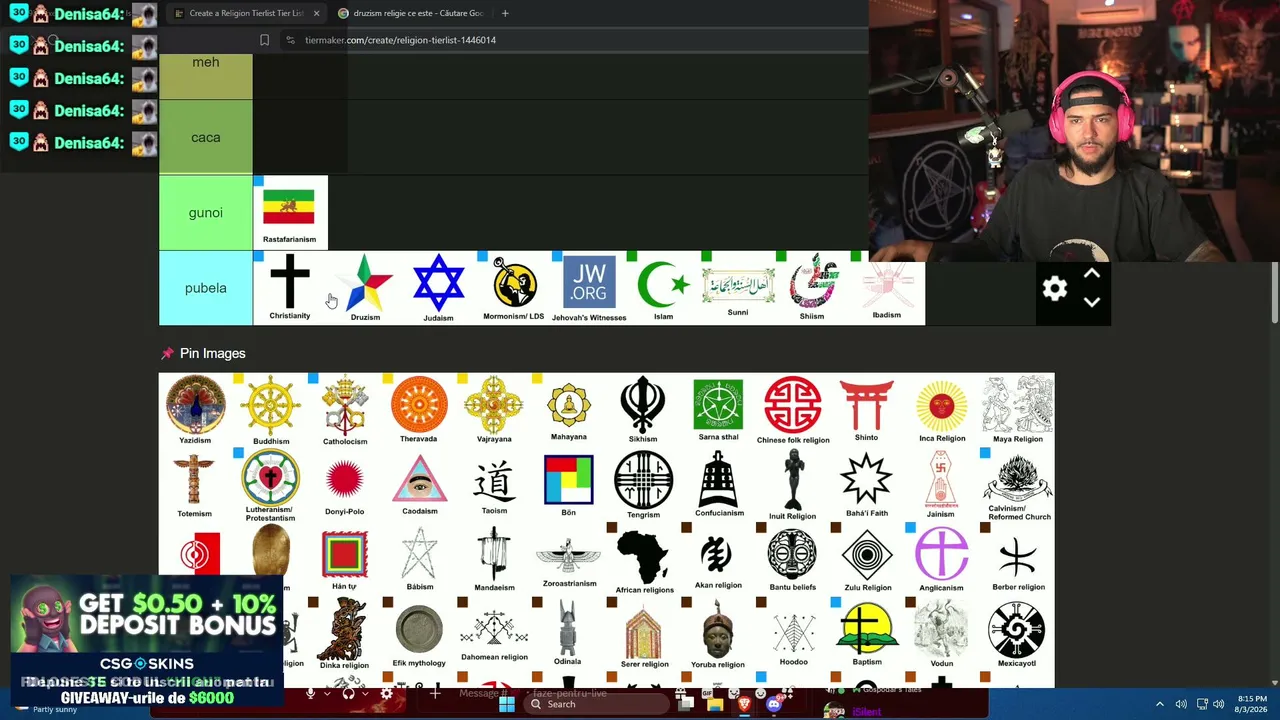Viewport: 1280px width, 720px height.
Task: Select the African religions tile
Action: click(644, 560)
